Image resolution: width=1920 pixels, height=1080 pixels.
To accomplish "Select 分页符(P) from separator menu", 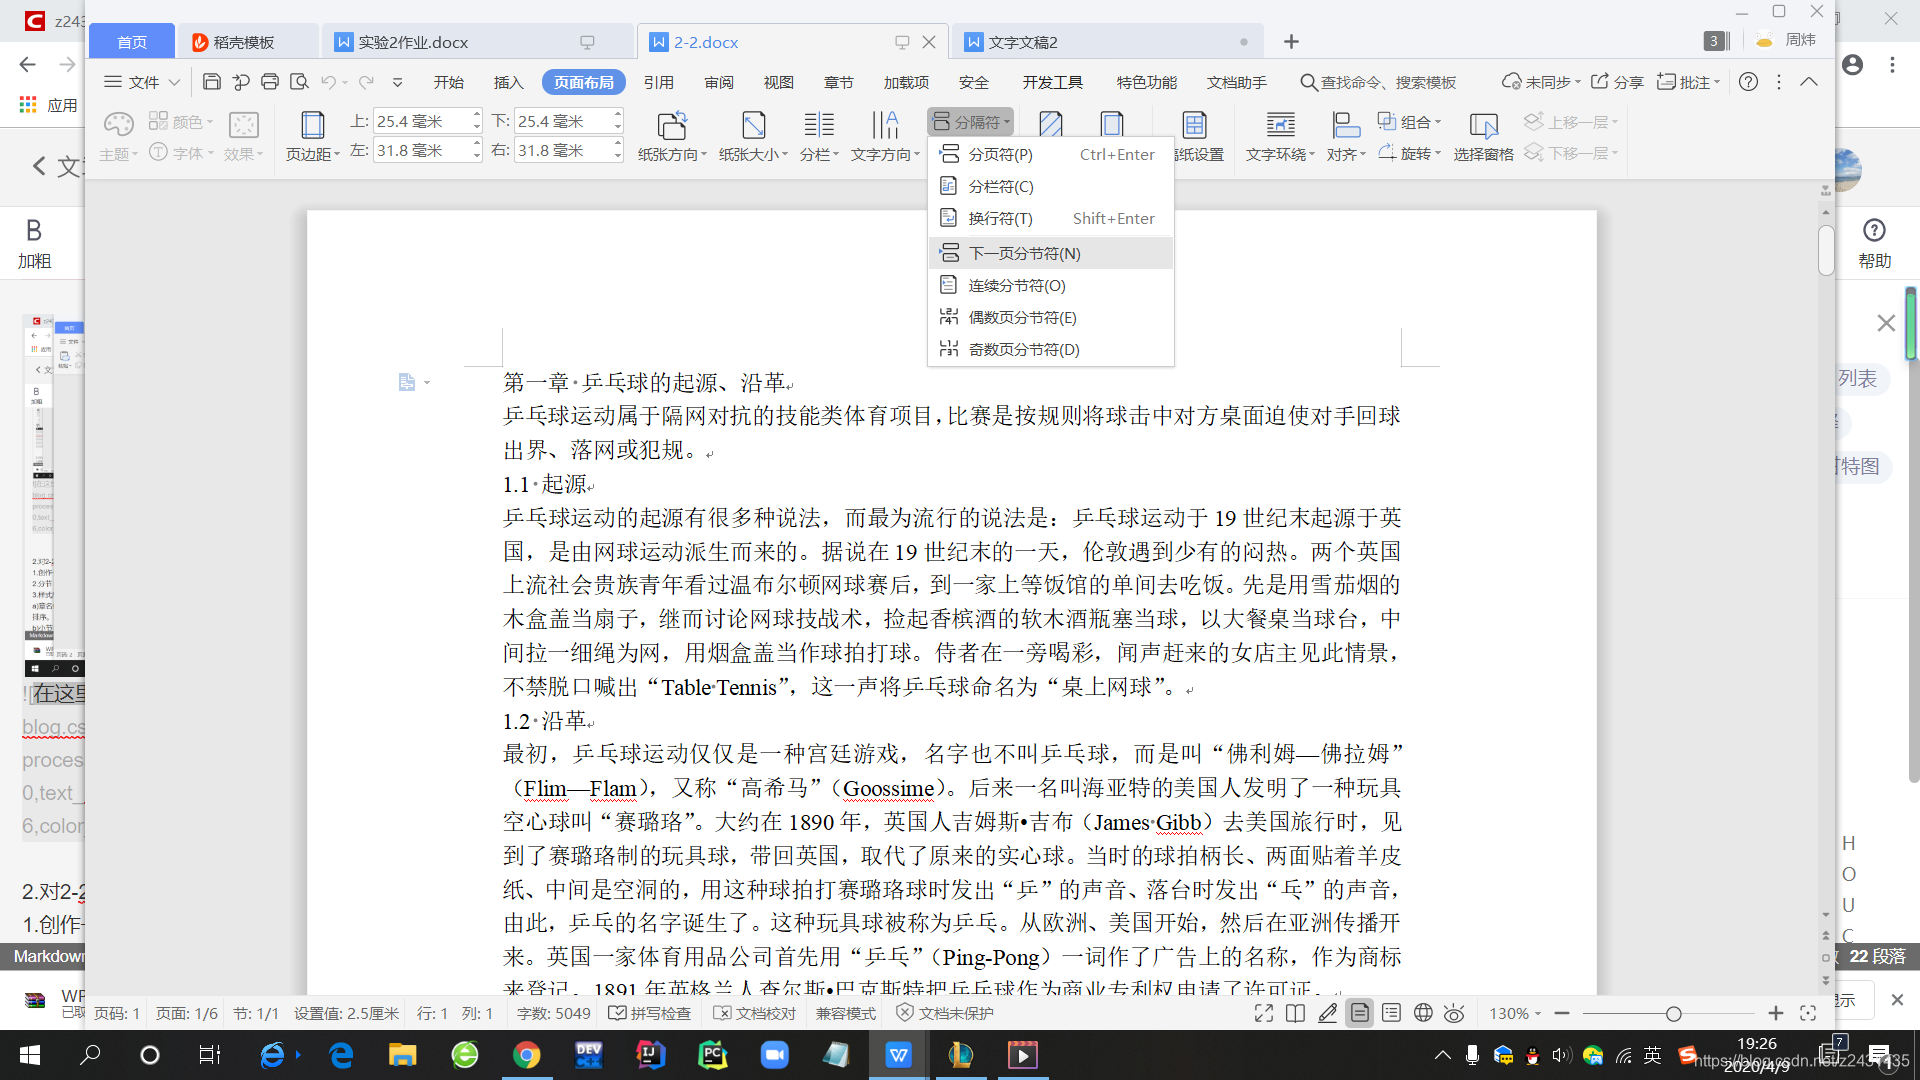I will (x=1050, y=154).
